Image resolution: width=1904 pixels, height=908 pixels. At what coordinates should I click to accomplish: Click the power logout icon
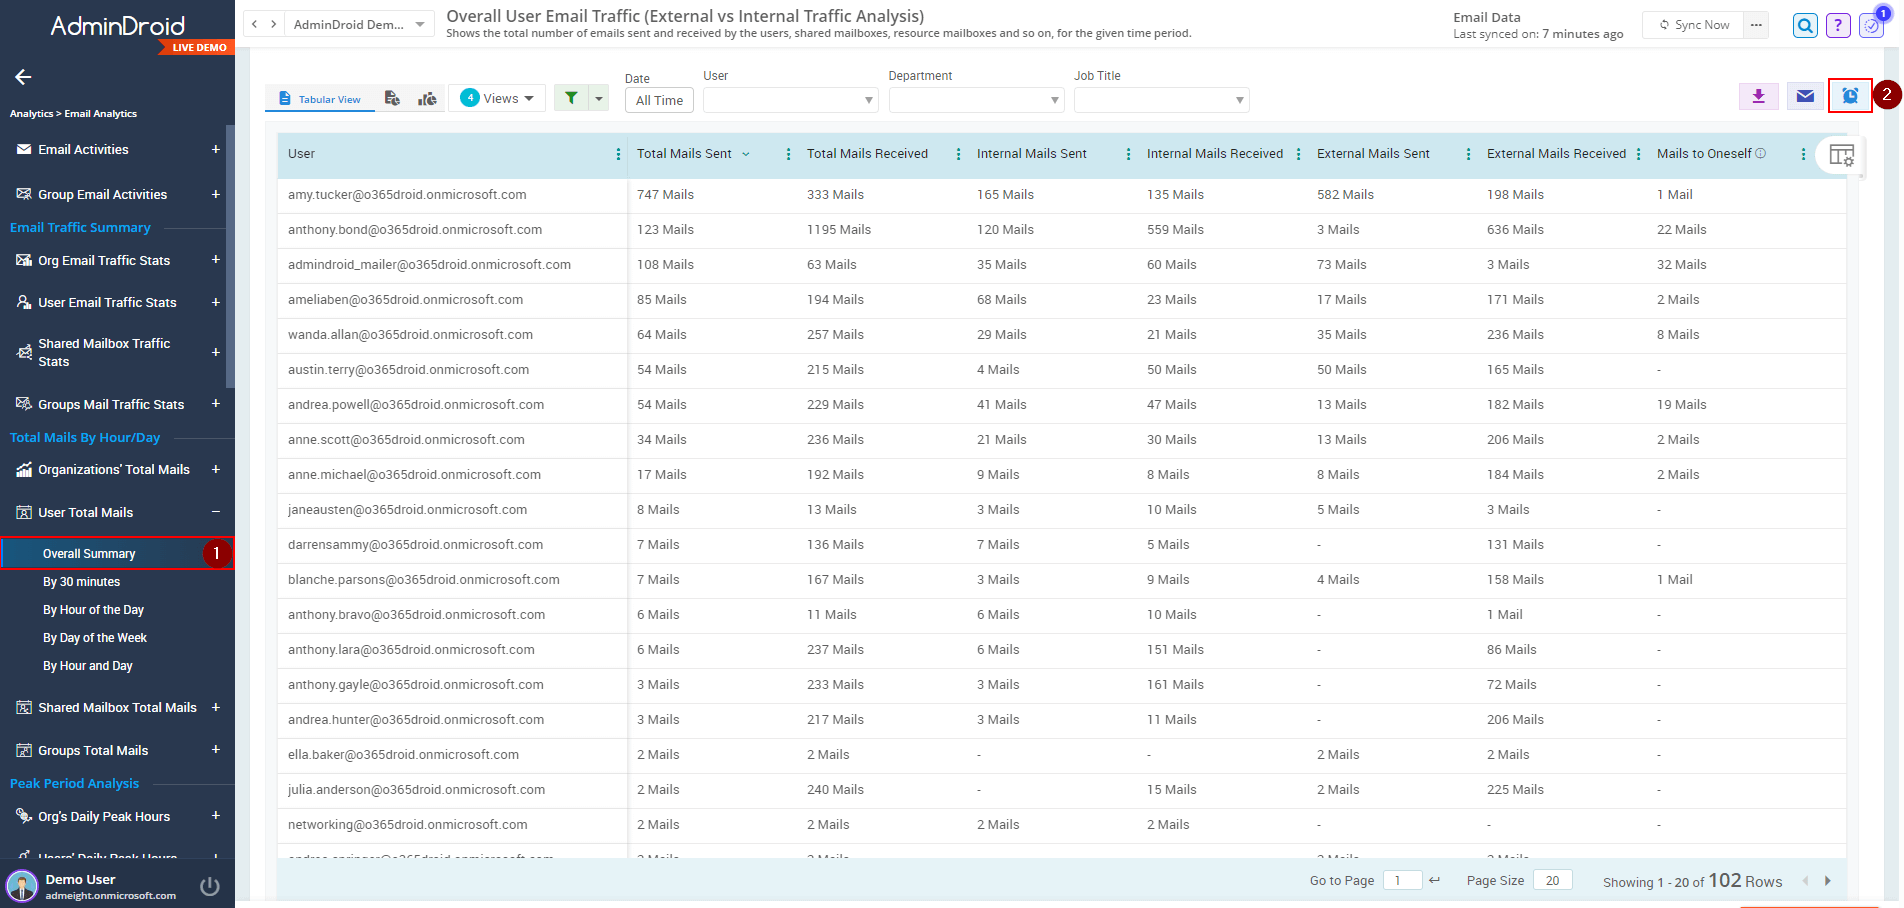click(209, 886)
